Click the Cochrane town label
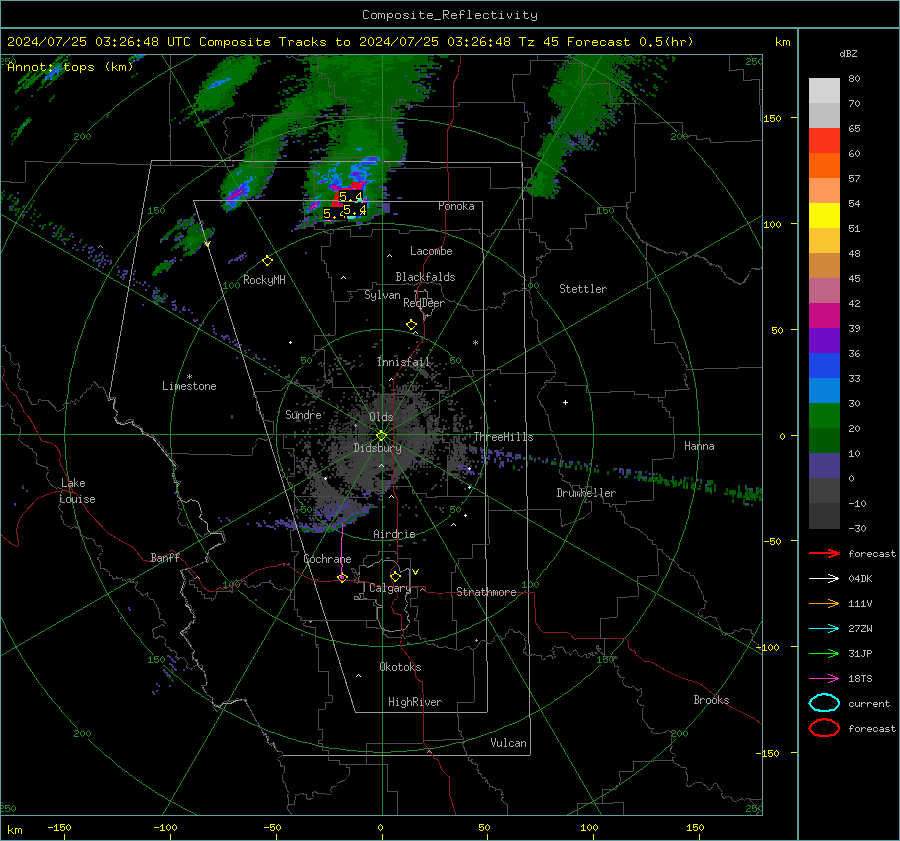 (327, 559)
